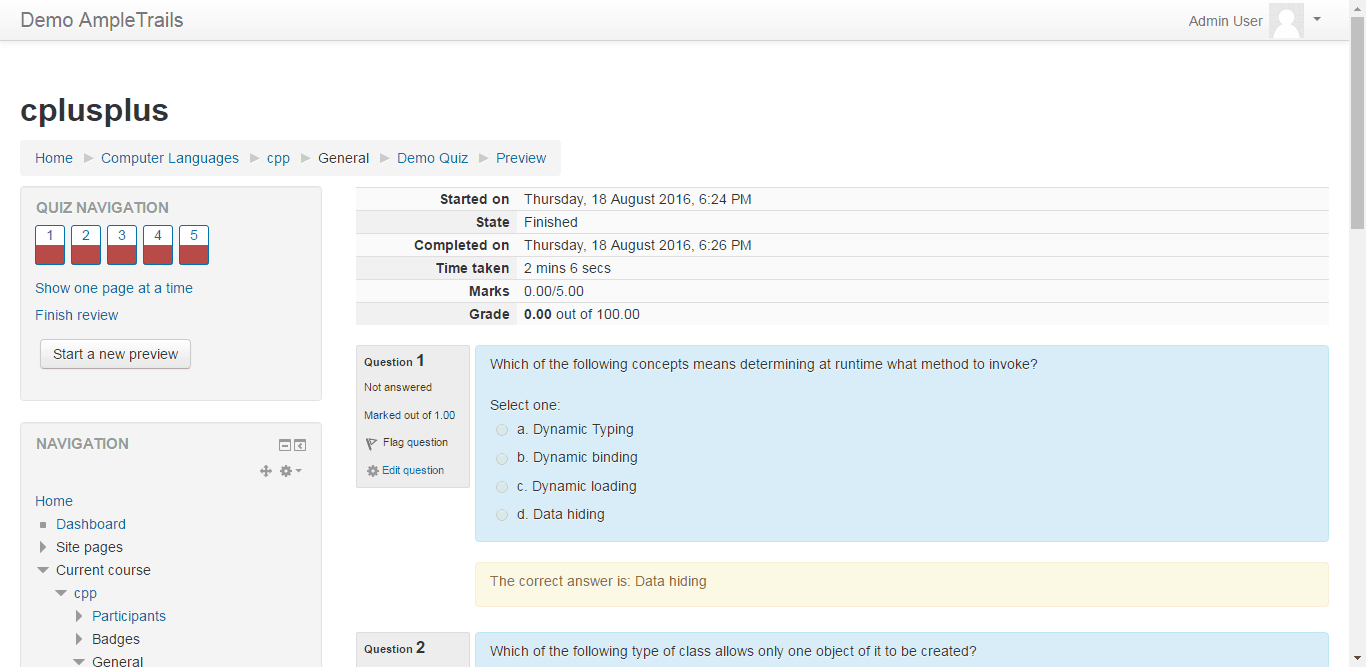Select option b. Dynamic binding
1366x667 pixels.
click(x=502, y=458)
